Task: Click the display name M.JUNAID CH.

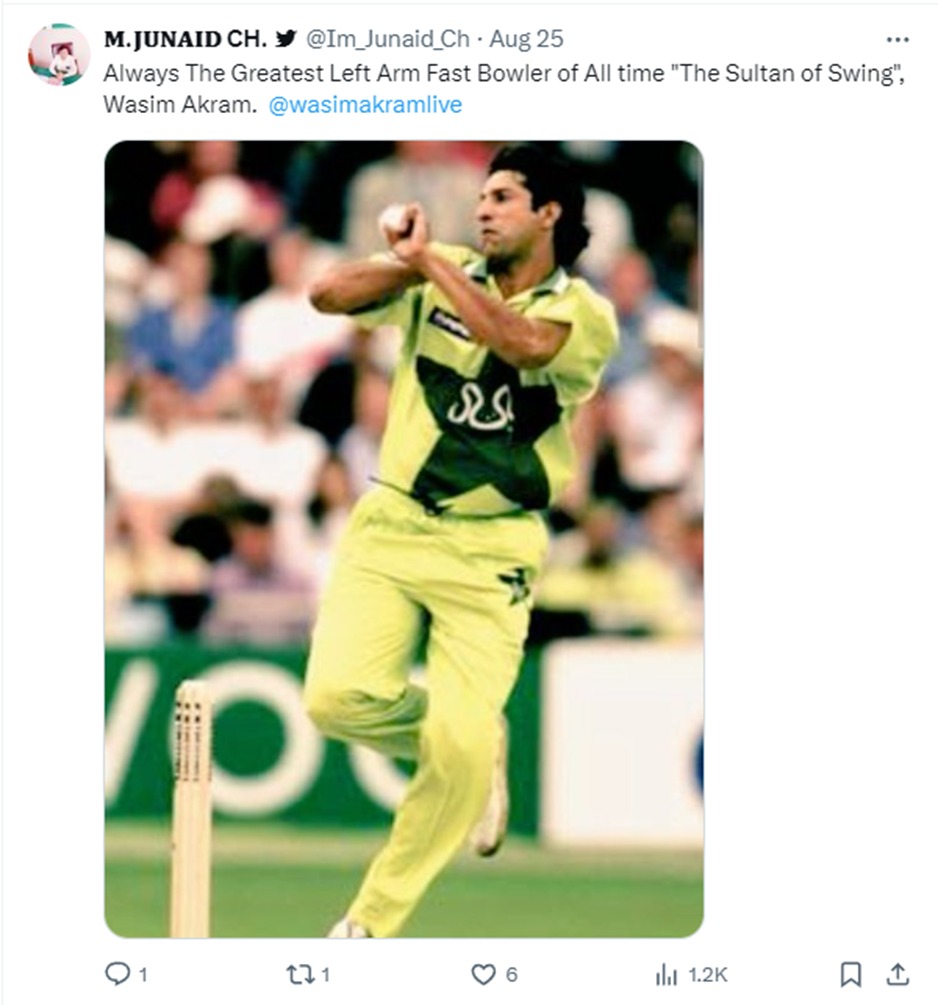Action: (x=185, y=39)
